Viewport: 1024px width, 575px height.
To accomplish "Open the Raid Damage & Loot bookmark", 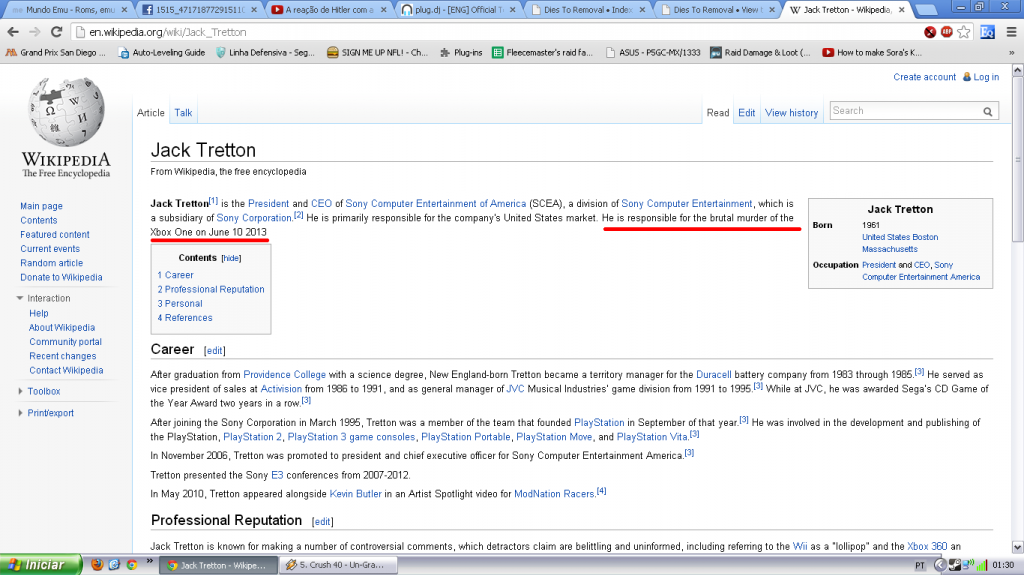I will coord(761,52).
